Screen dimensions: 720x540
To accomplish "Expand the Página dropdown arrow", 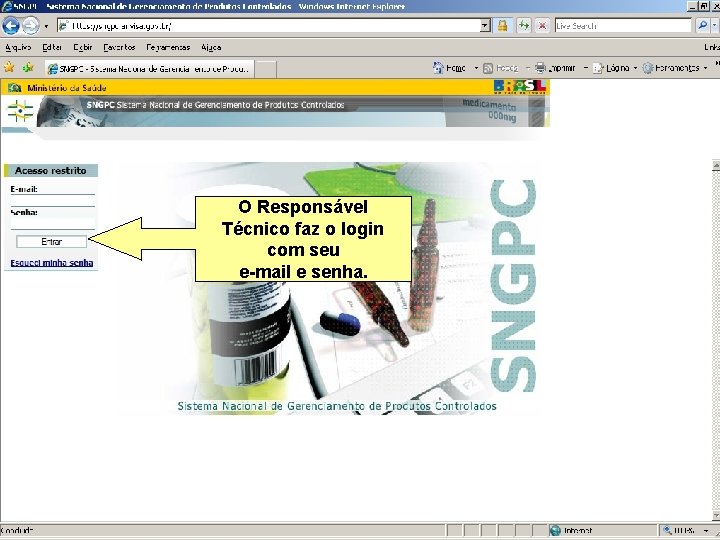I will tap(635, 68).
